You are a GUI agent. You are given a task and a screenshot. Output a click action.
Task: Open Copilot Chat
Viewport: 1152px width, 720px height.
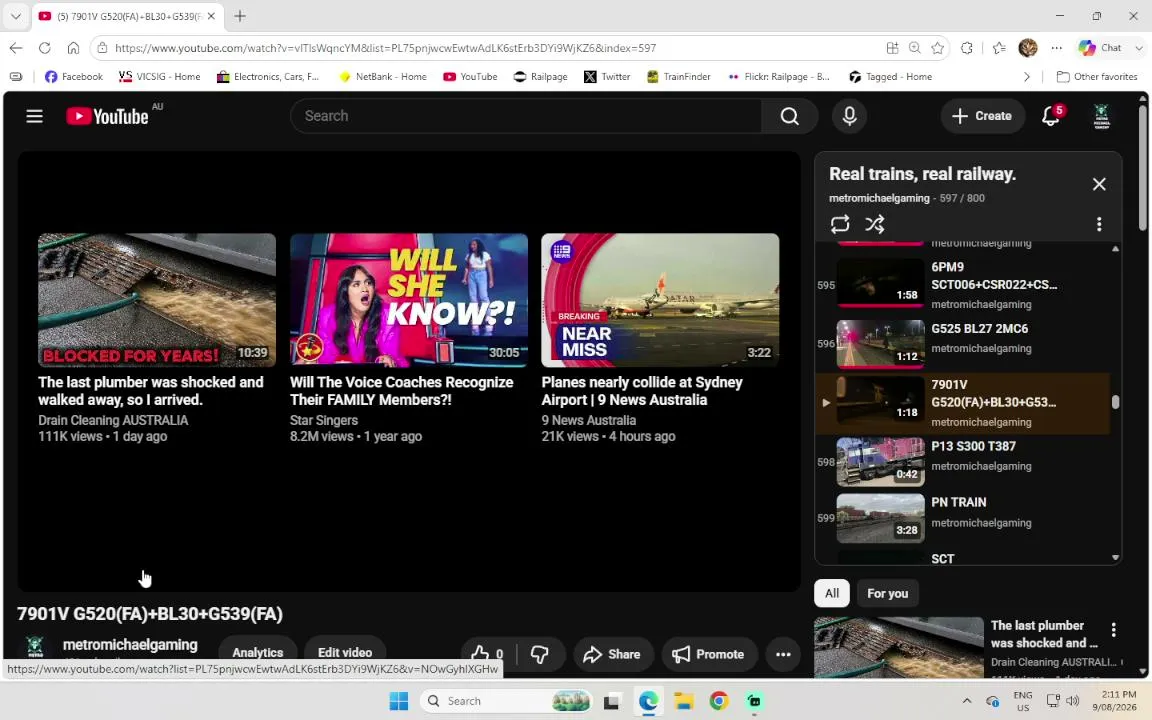1101,48
